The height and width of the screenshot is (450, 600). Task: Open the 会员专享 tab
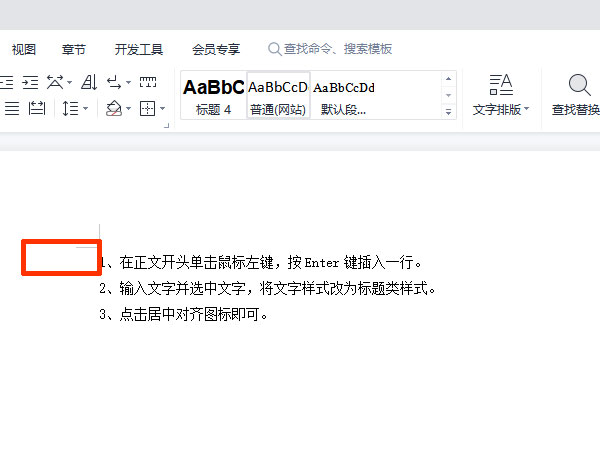coord(216,49)
